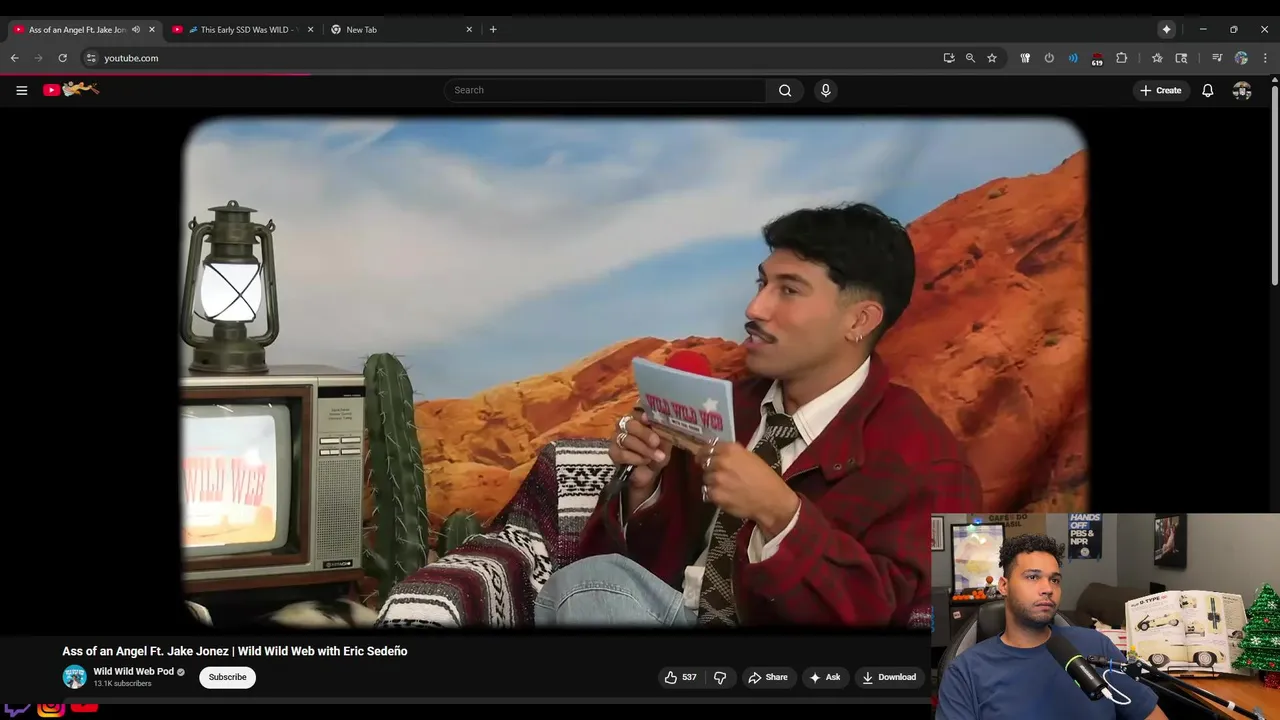Go to YouTube home via the logo
Image resolution: width=1280 pixels, height=720 pixels.
(x=71, y=90)
